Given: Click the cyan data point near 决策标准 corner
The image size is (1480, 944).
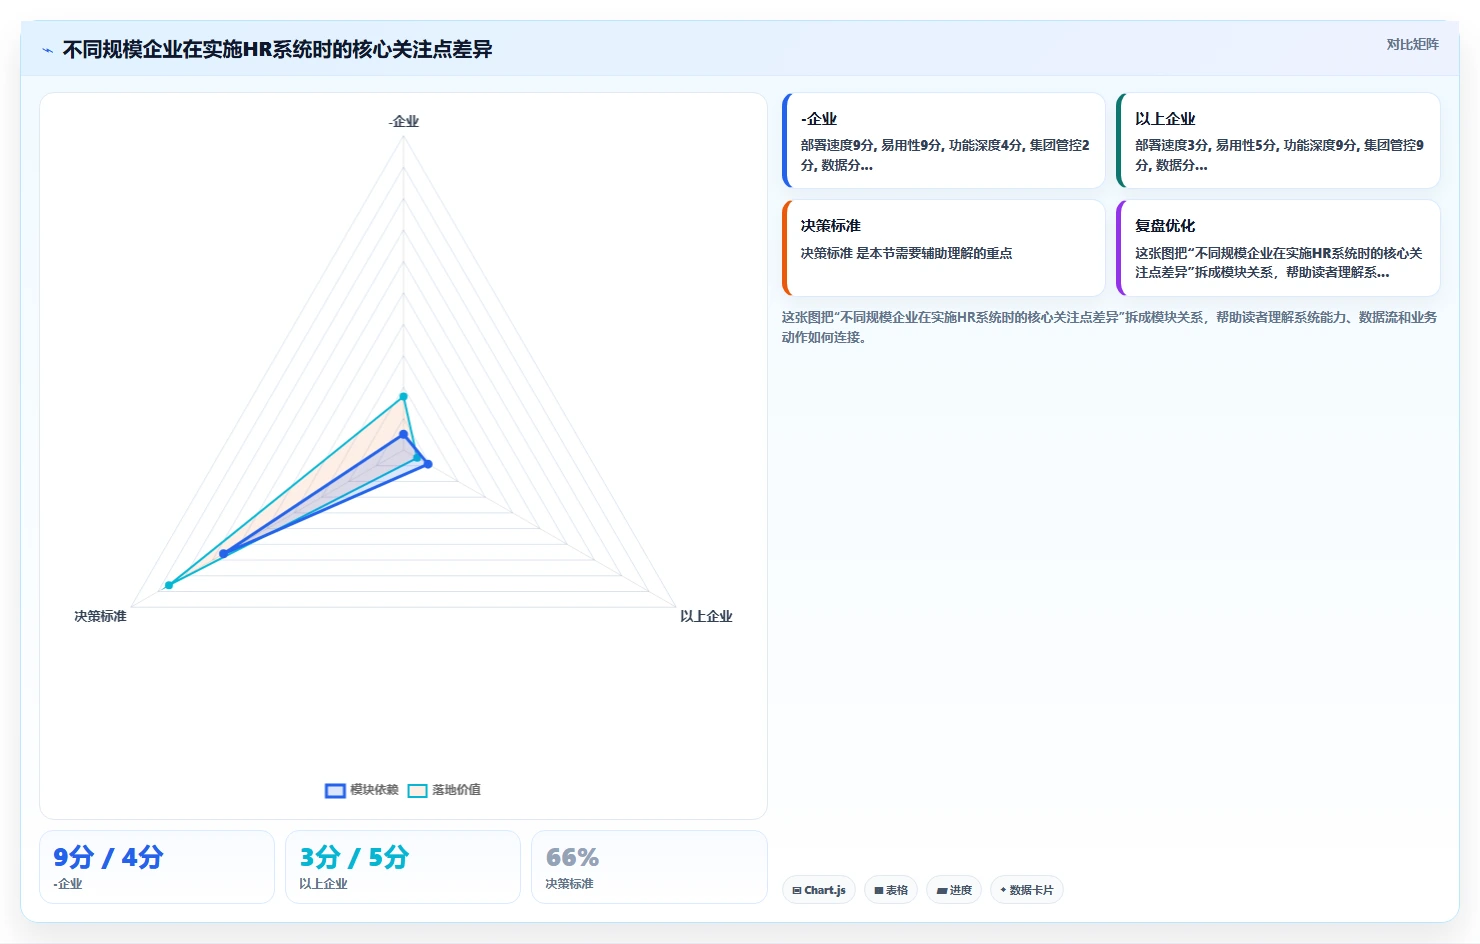Looking at the screenshot, I should tap(169, 585).
